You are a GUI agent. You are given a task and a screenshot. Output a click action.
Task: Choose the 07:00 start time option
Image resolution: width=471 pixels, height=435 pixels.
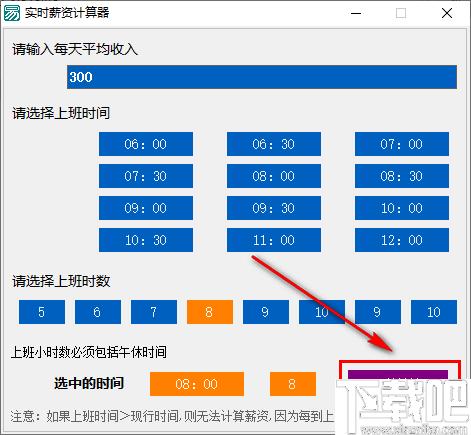tap(402, 144)
